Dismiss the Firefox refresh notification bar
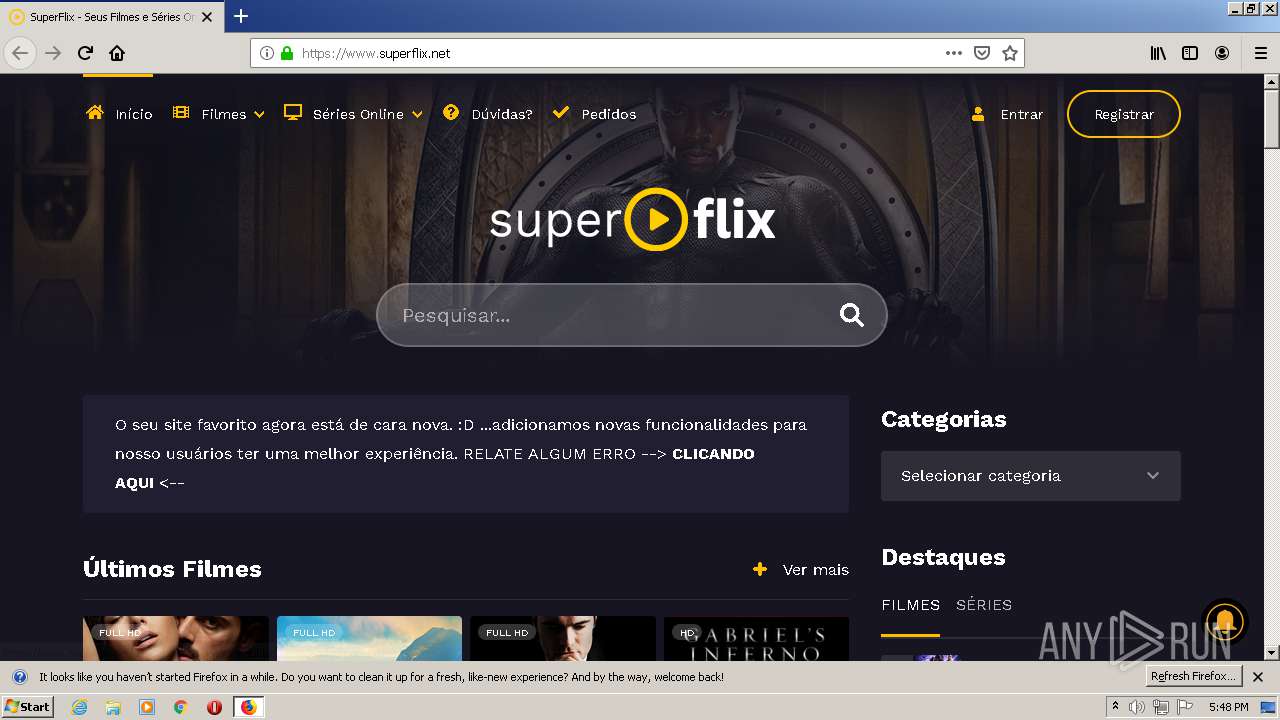Screen dimensions: 1280x720 coord(1258,677)
